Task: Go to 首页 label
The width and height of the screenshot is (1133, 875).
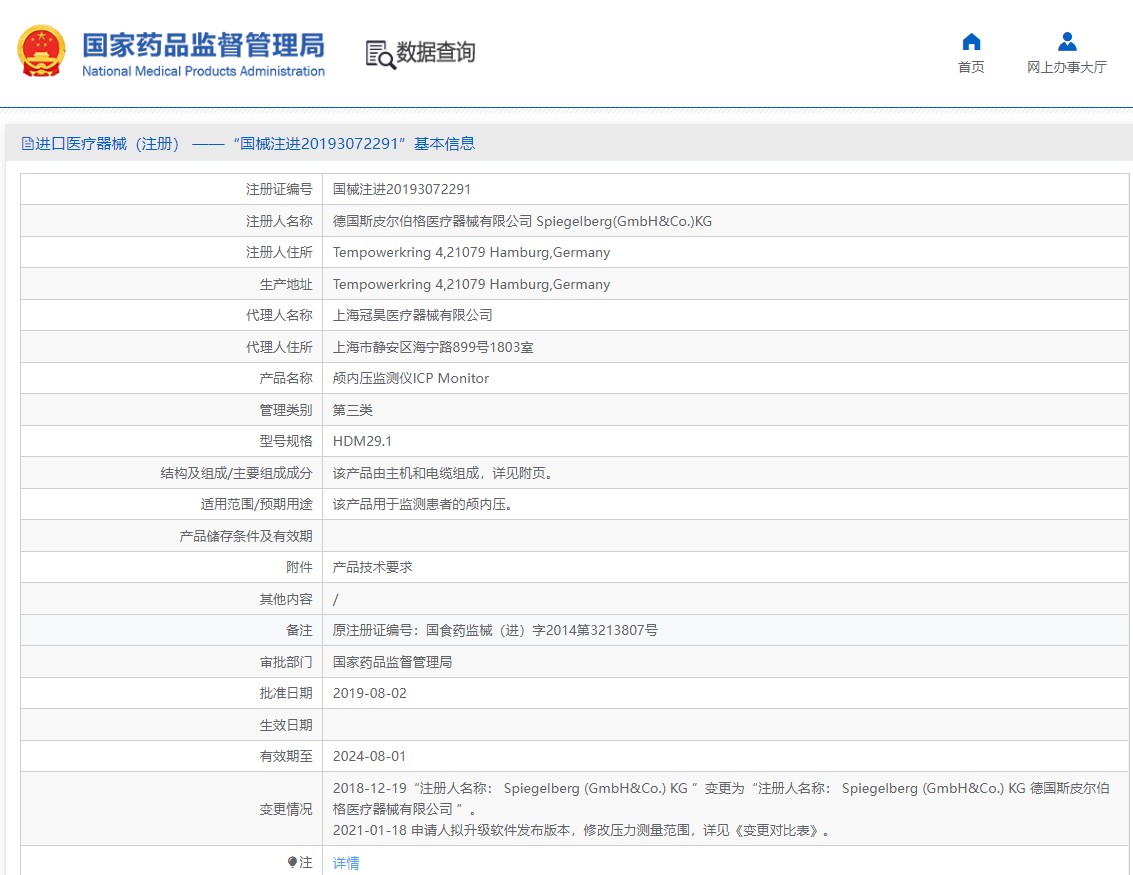Action: click(971, 67)
